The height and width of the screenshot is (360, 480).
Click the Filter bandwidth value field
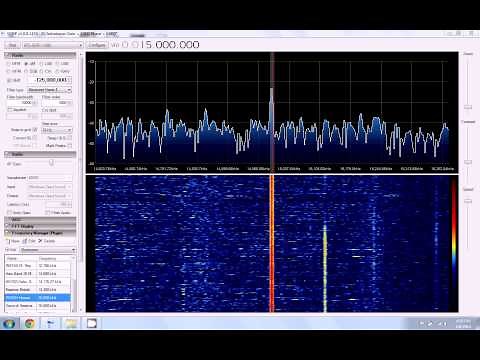click(x=21, y=103)
